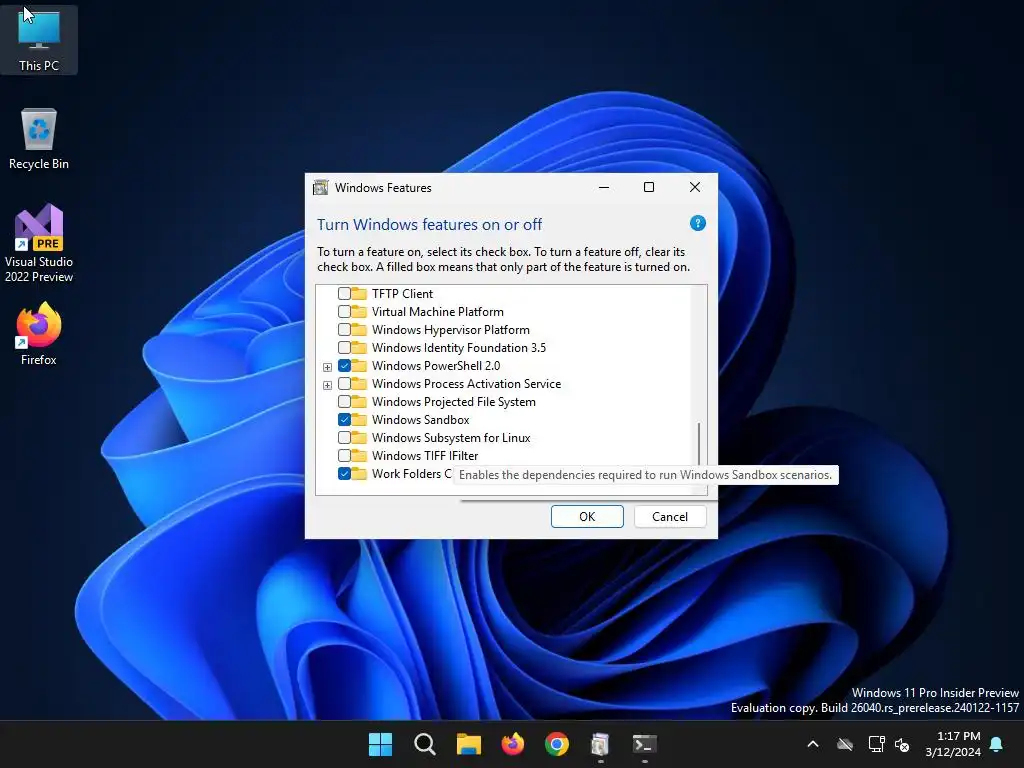Viewport: 1024px width, 768px height.
Task: Enable the TFTP Client checkbox
Action: pyautogui.click(x=344, y=294)
